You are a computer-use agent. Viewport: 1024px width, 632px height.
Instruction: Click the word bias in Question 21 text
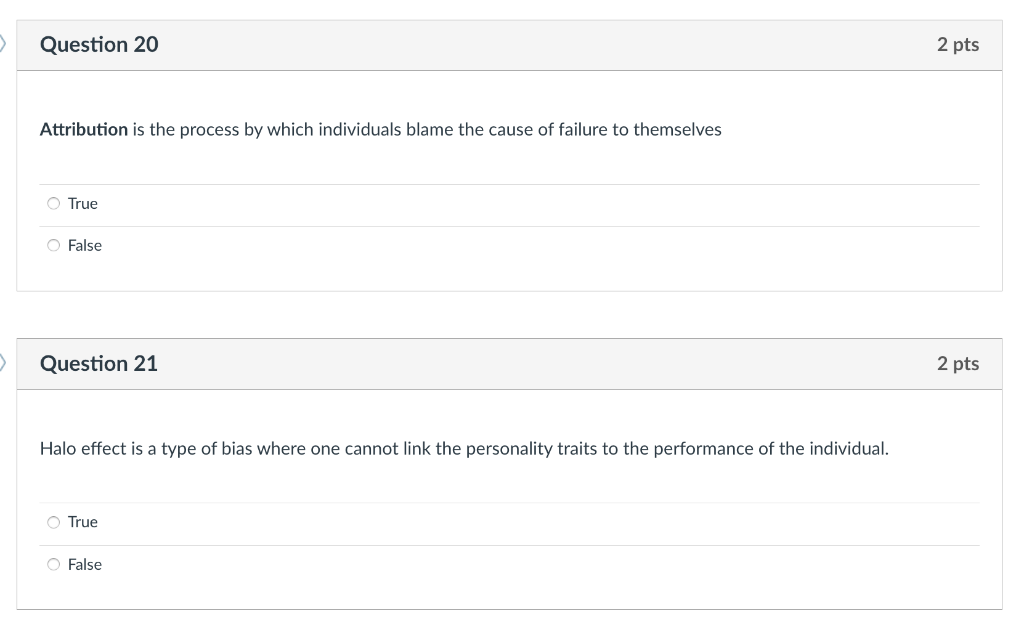(234, 448)
